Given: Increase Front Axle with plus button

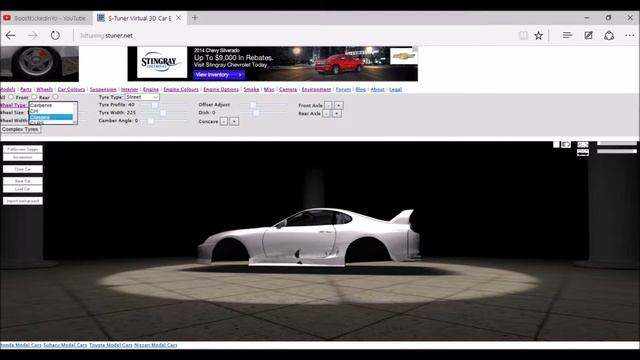Looking at the screenshot, I should pos(338,105).
